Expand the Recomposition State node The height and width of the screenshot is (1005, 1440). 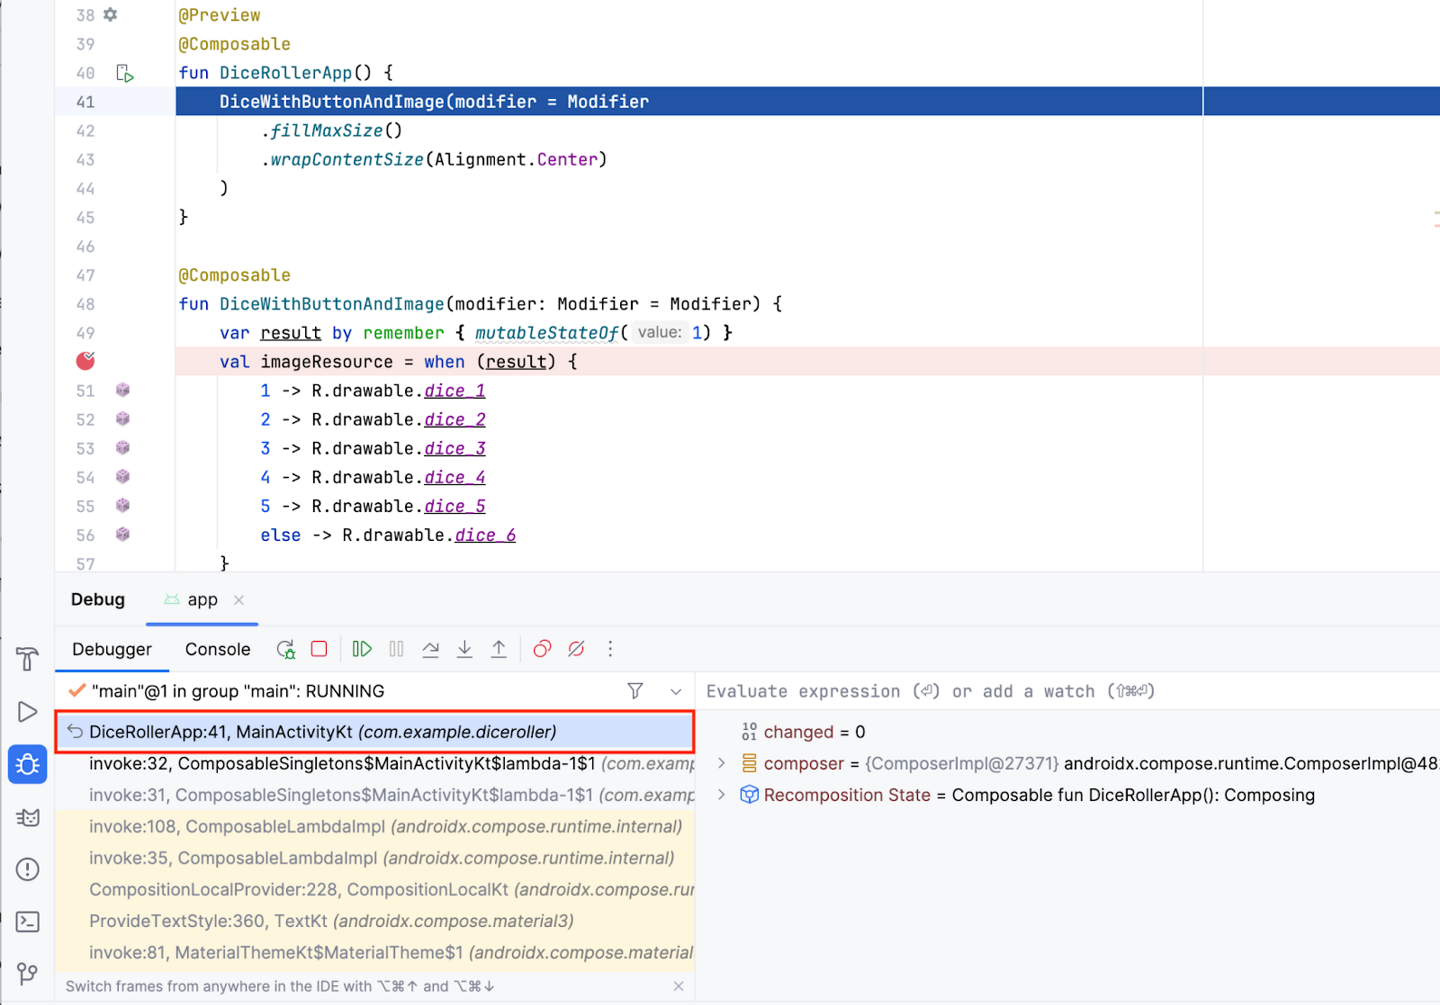tap(722, 795)
